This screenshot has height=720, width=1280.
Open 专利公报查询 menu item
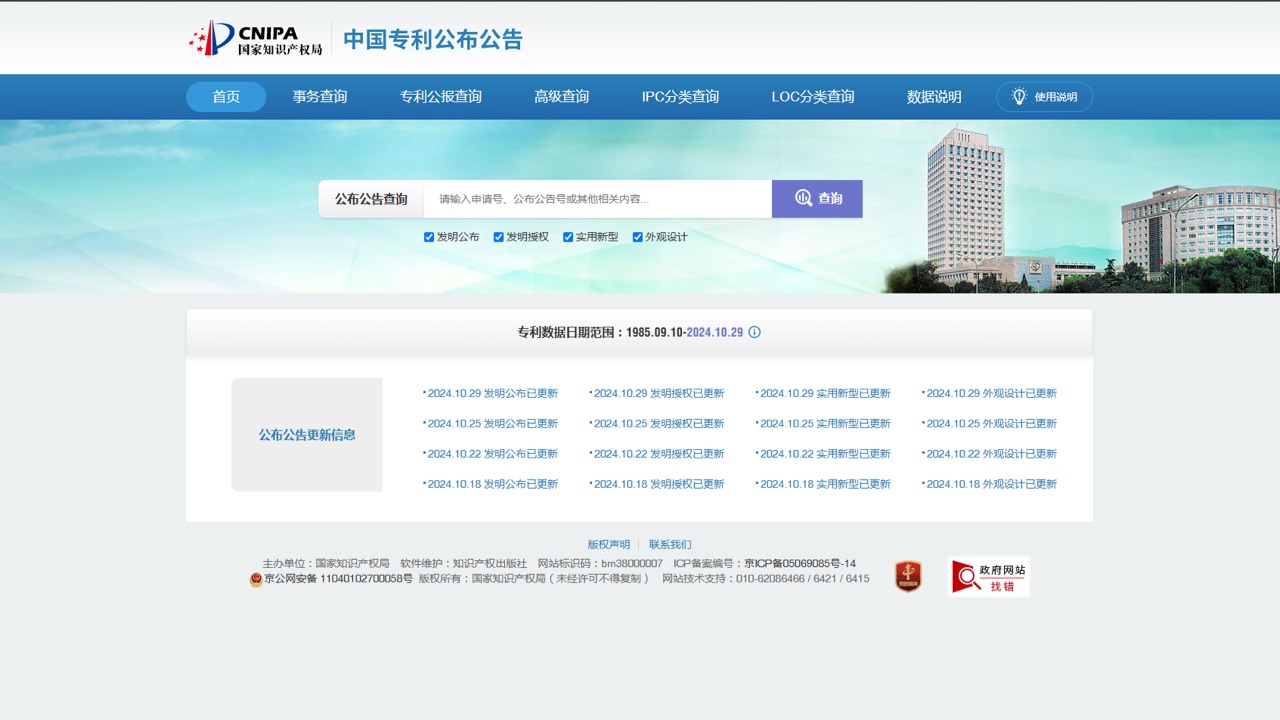[x=441, y=97]
